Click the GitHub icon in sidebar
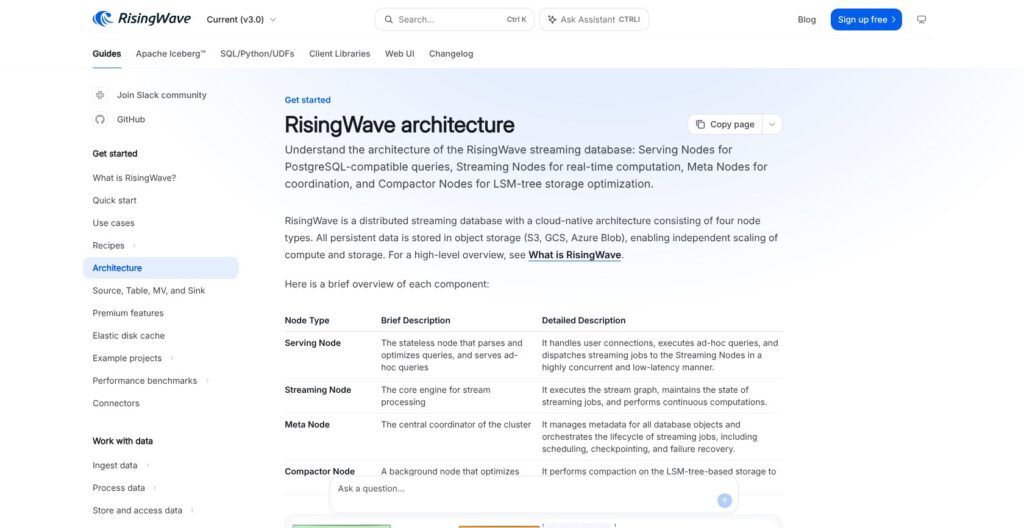The width and height of the screenshot is (1024, 528). [x=100, y=120]
